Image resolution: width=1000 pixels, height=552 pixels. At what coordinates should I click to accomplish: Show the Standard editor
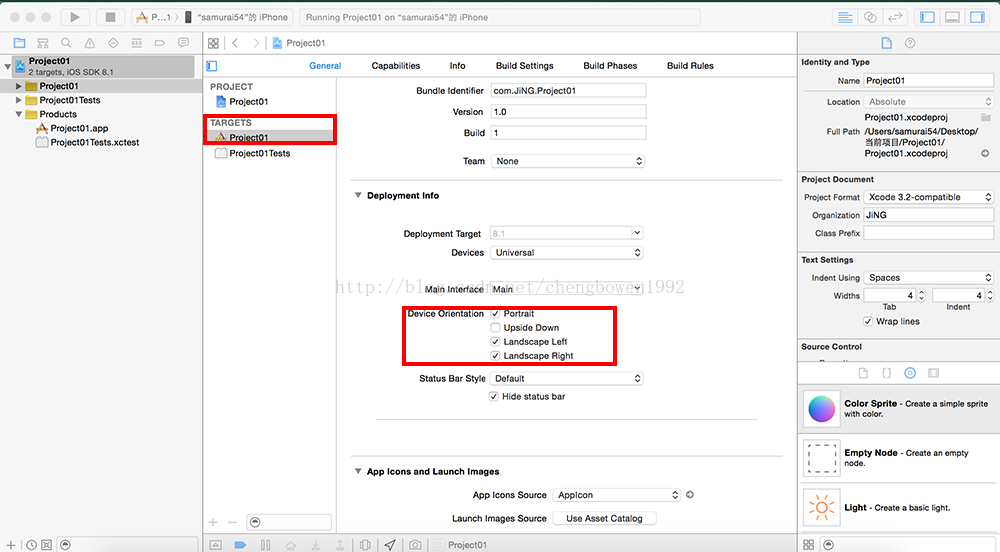click(845, 17)
